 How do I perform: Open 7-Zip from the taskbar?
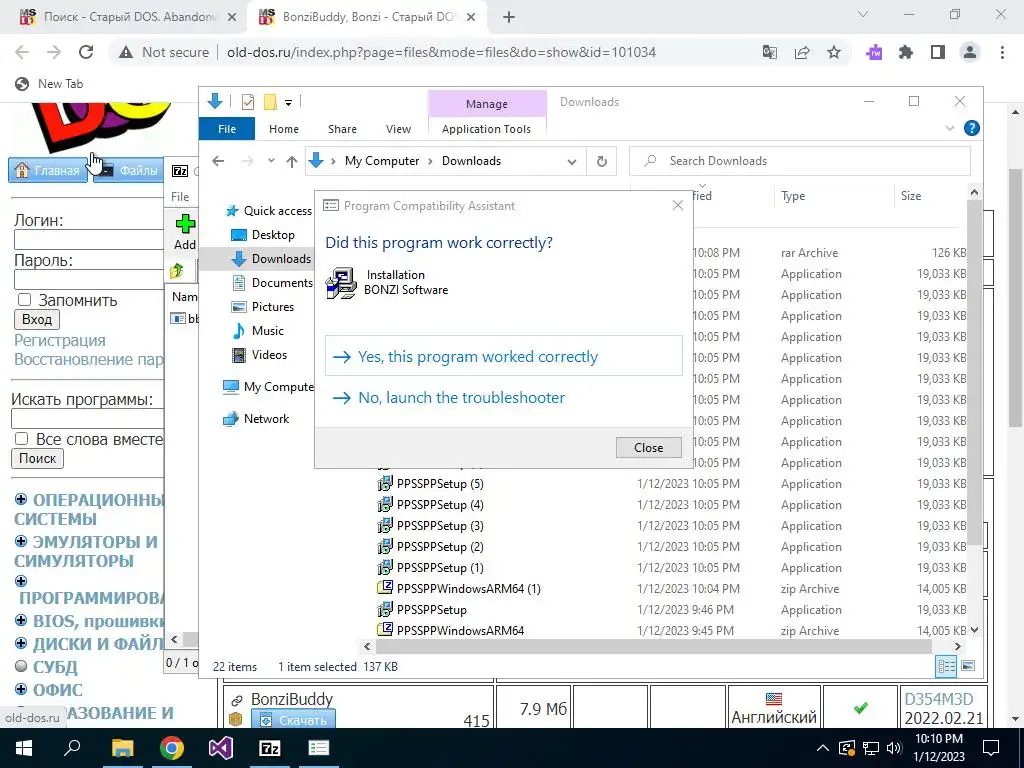[270, 748]
